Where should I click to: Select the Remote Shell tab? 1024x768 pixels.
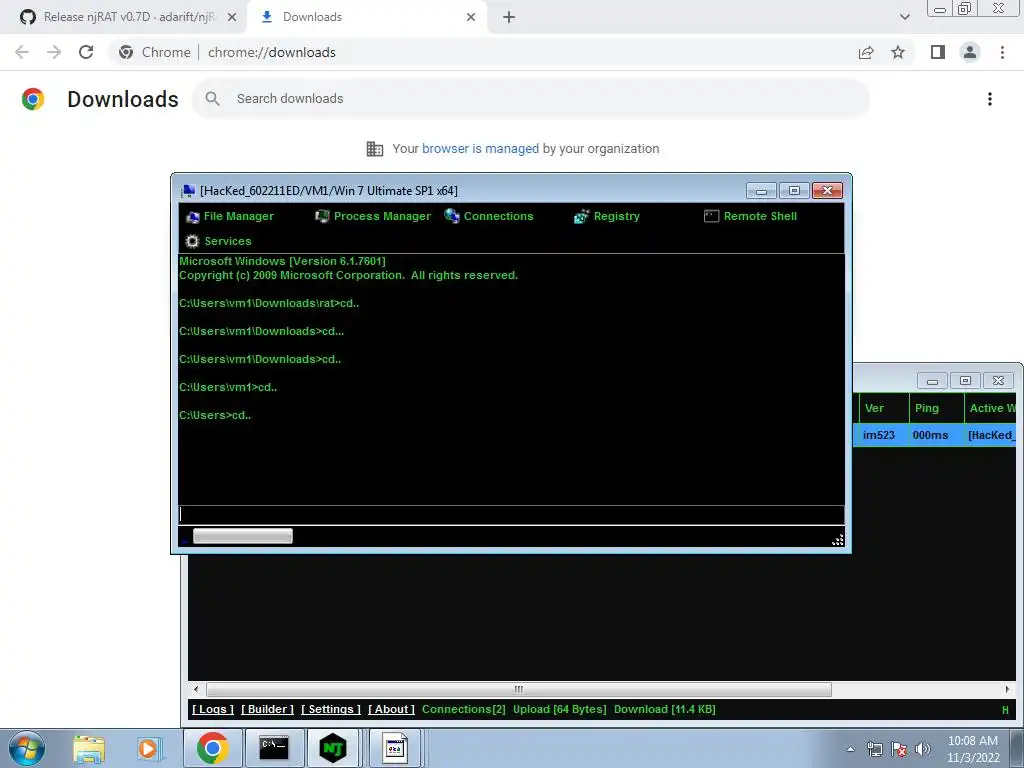coord(750,216)
